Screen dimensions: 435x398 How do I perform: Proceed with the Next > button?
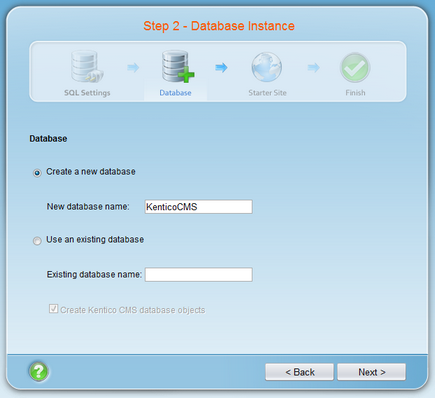pos(372,372)
